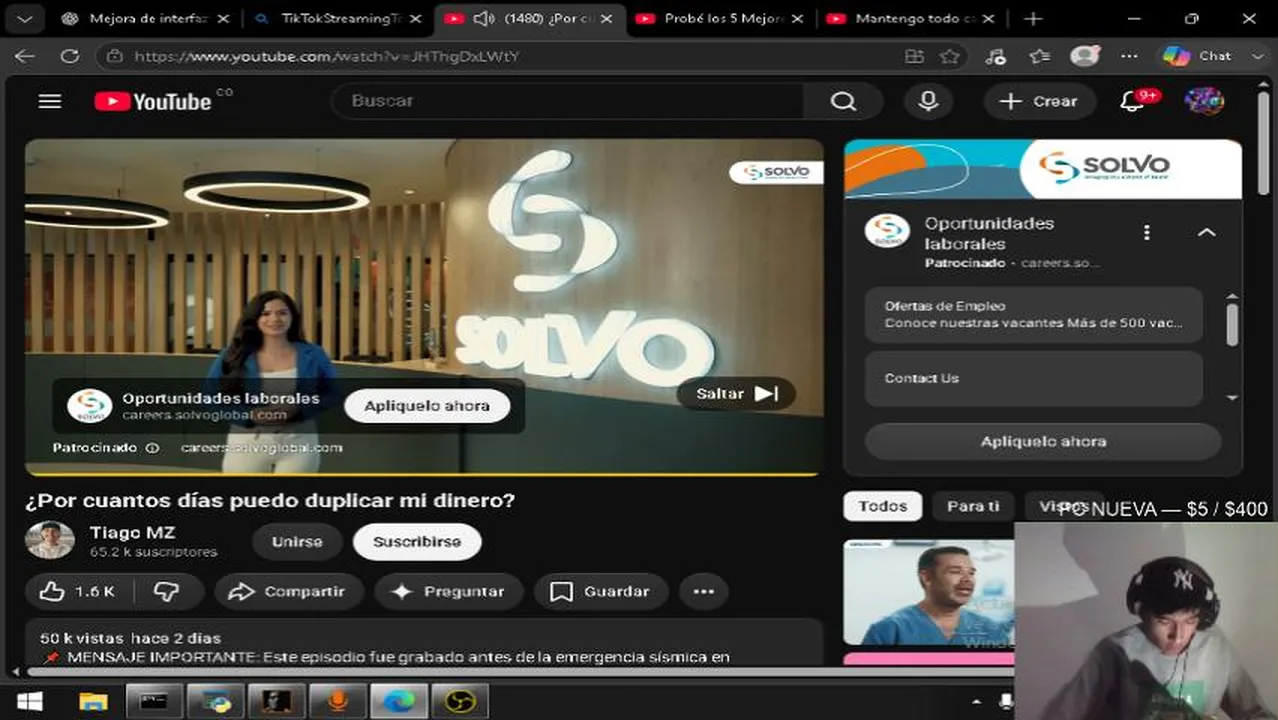Open the YouTube notifications bell
The height and width of the screenshot is (720, 1278).
tap(1132, 101)
